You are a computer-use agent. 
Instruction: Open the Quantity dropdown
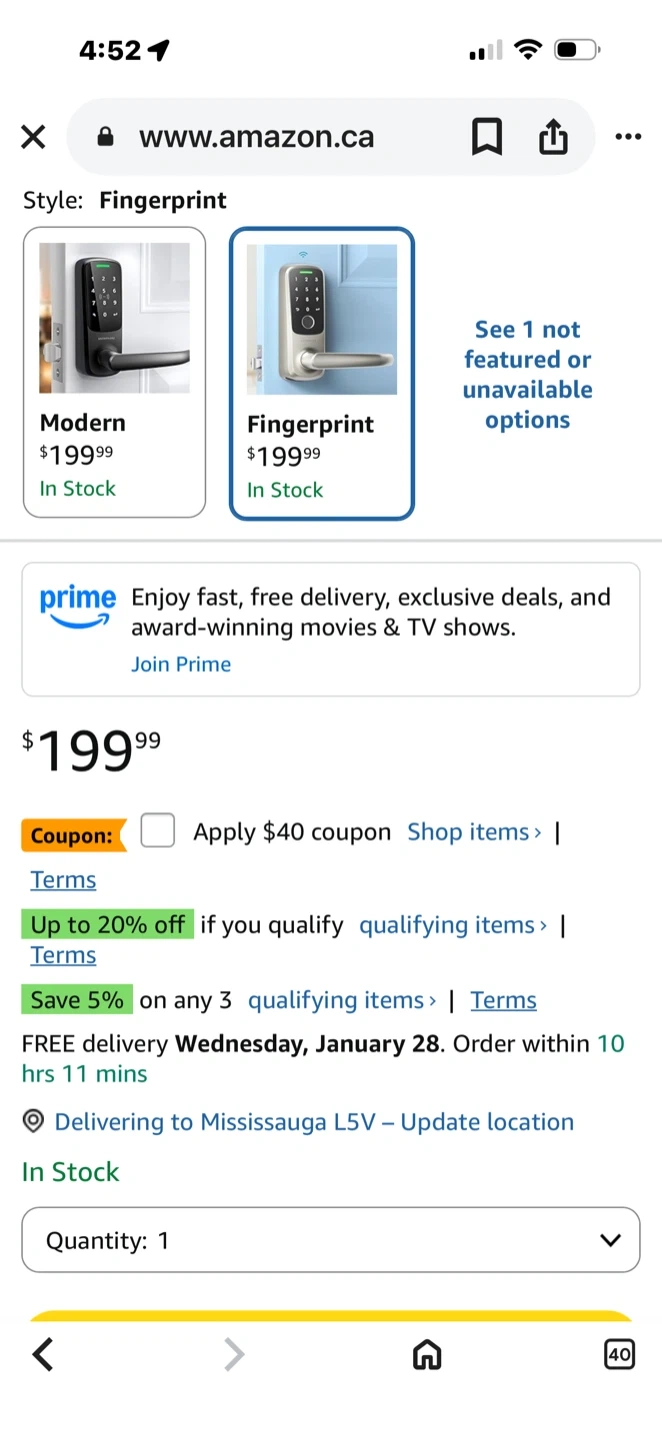tap(330, 1240)
